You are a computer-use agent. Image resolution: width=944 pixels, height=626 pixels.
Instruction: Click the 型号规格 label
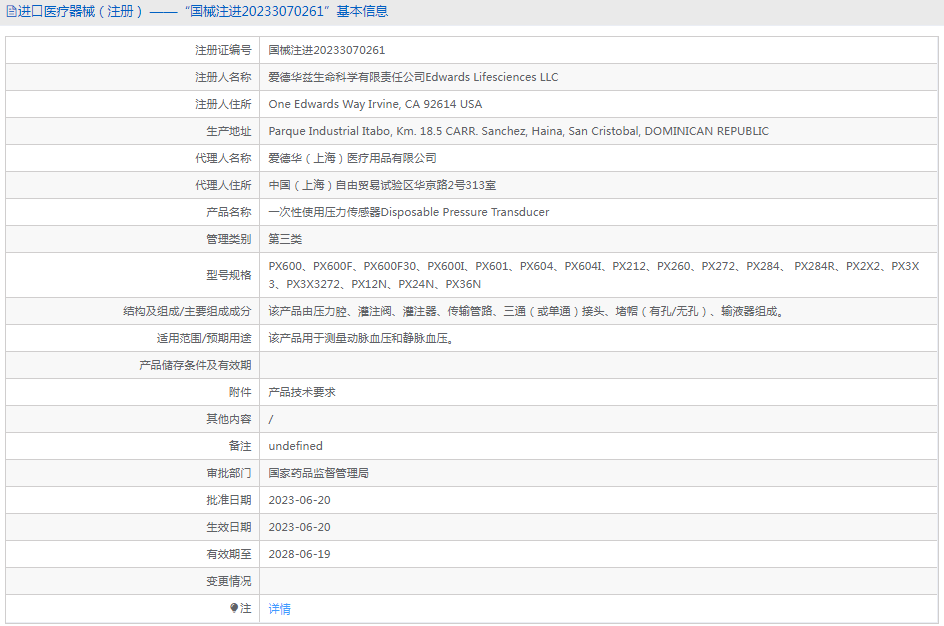[x=229, y=275]
